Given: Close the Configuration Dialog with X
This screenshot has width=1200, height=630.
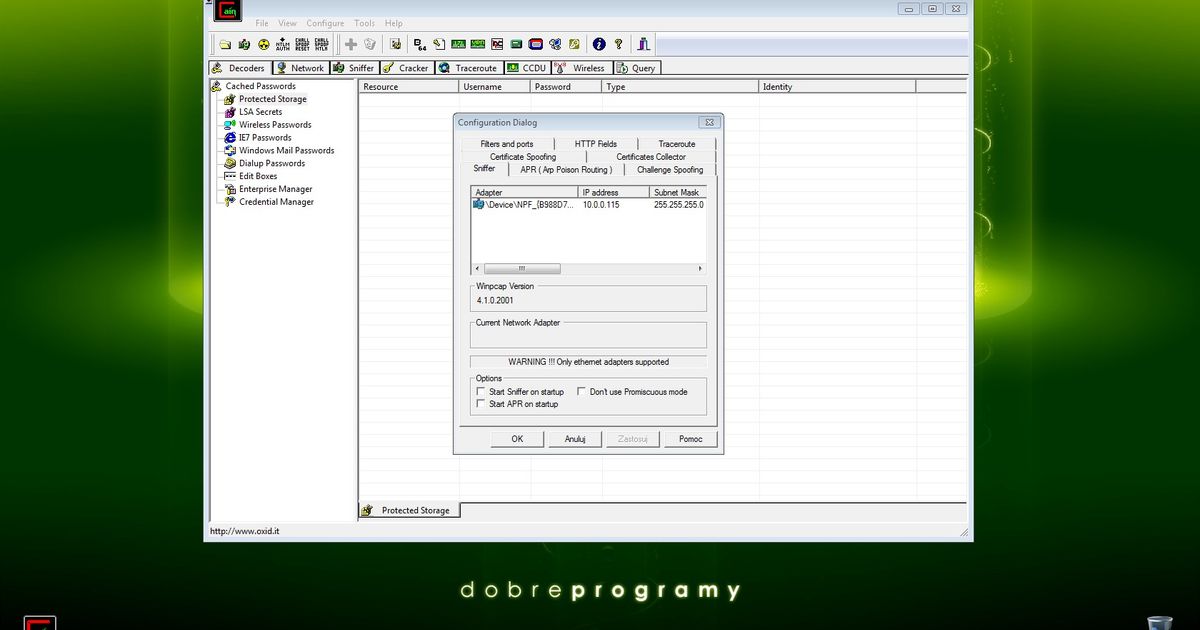Looking at the screenshot, I should (x=709, y=122).
